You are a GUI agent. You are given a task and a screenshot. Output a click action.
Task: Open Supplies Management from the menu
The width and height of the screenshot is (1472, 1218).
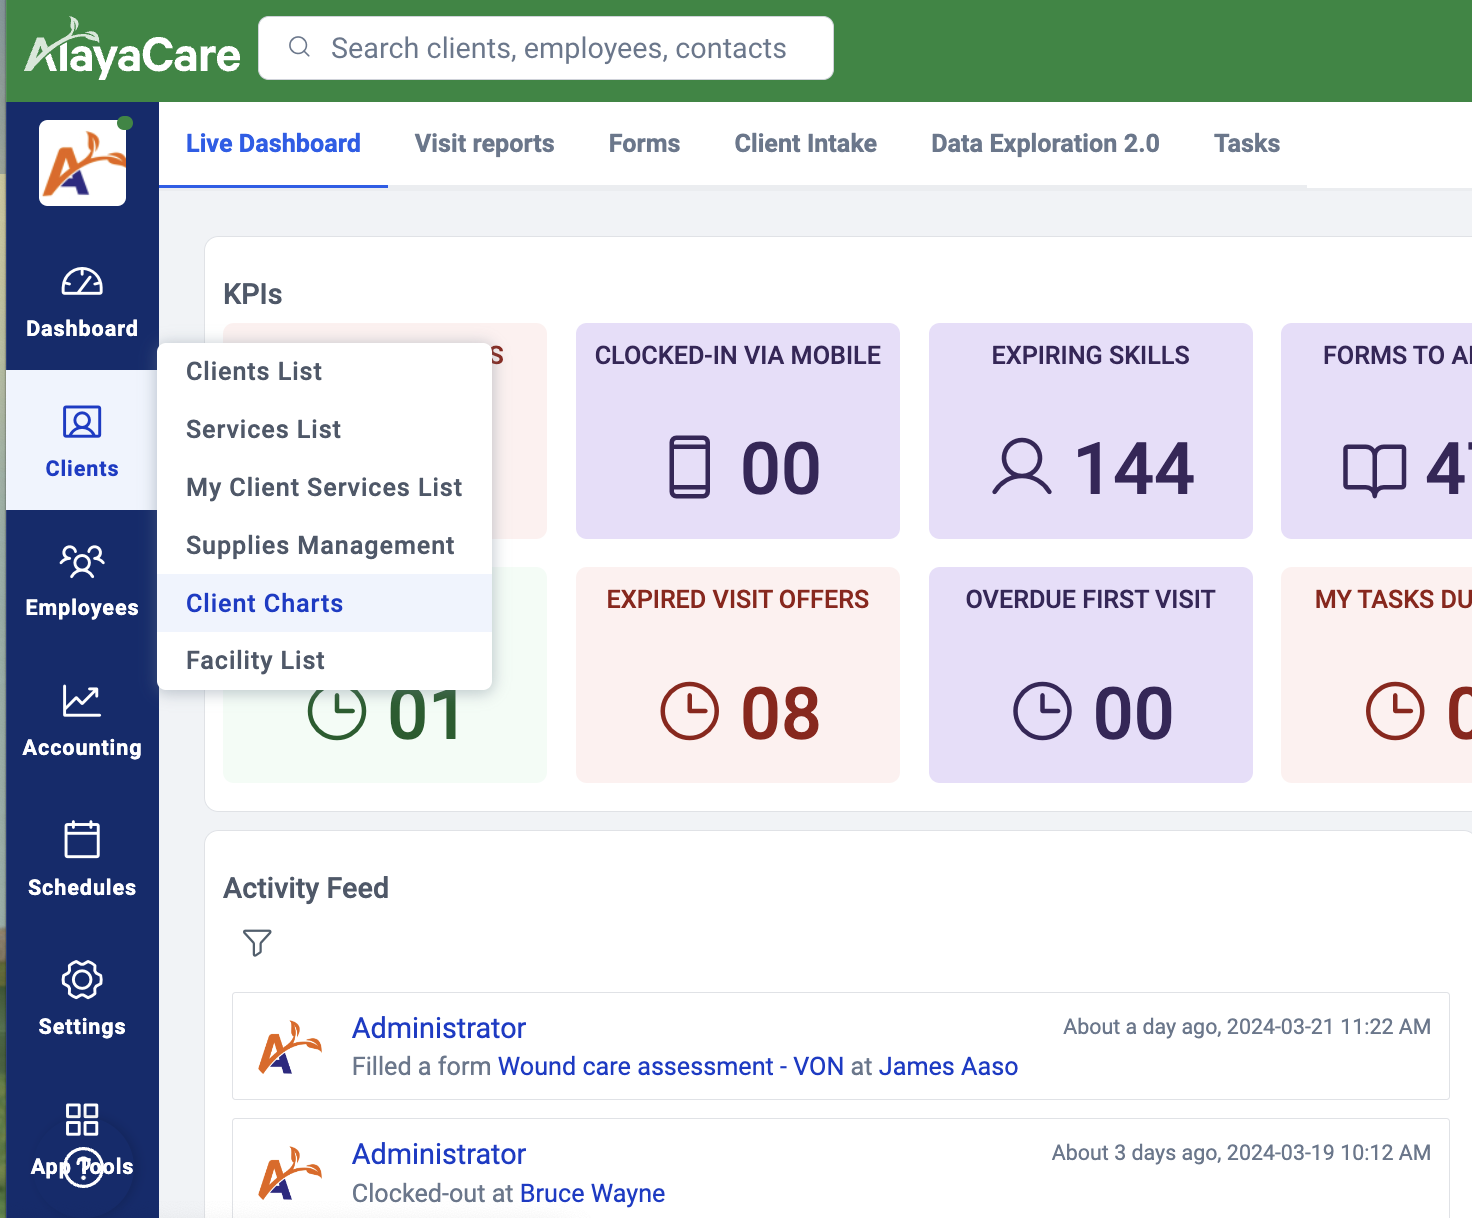click(x=320, y=545)
